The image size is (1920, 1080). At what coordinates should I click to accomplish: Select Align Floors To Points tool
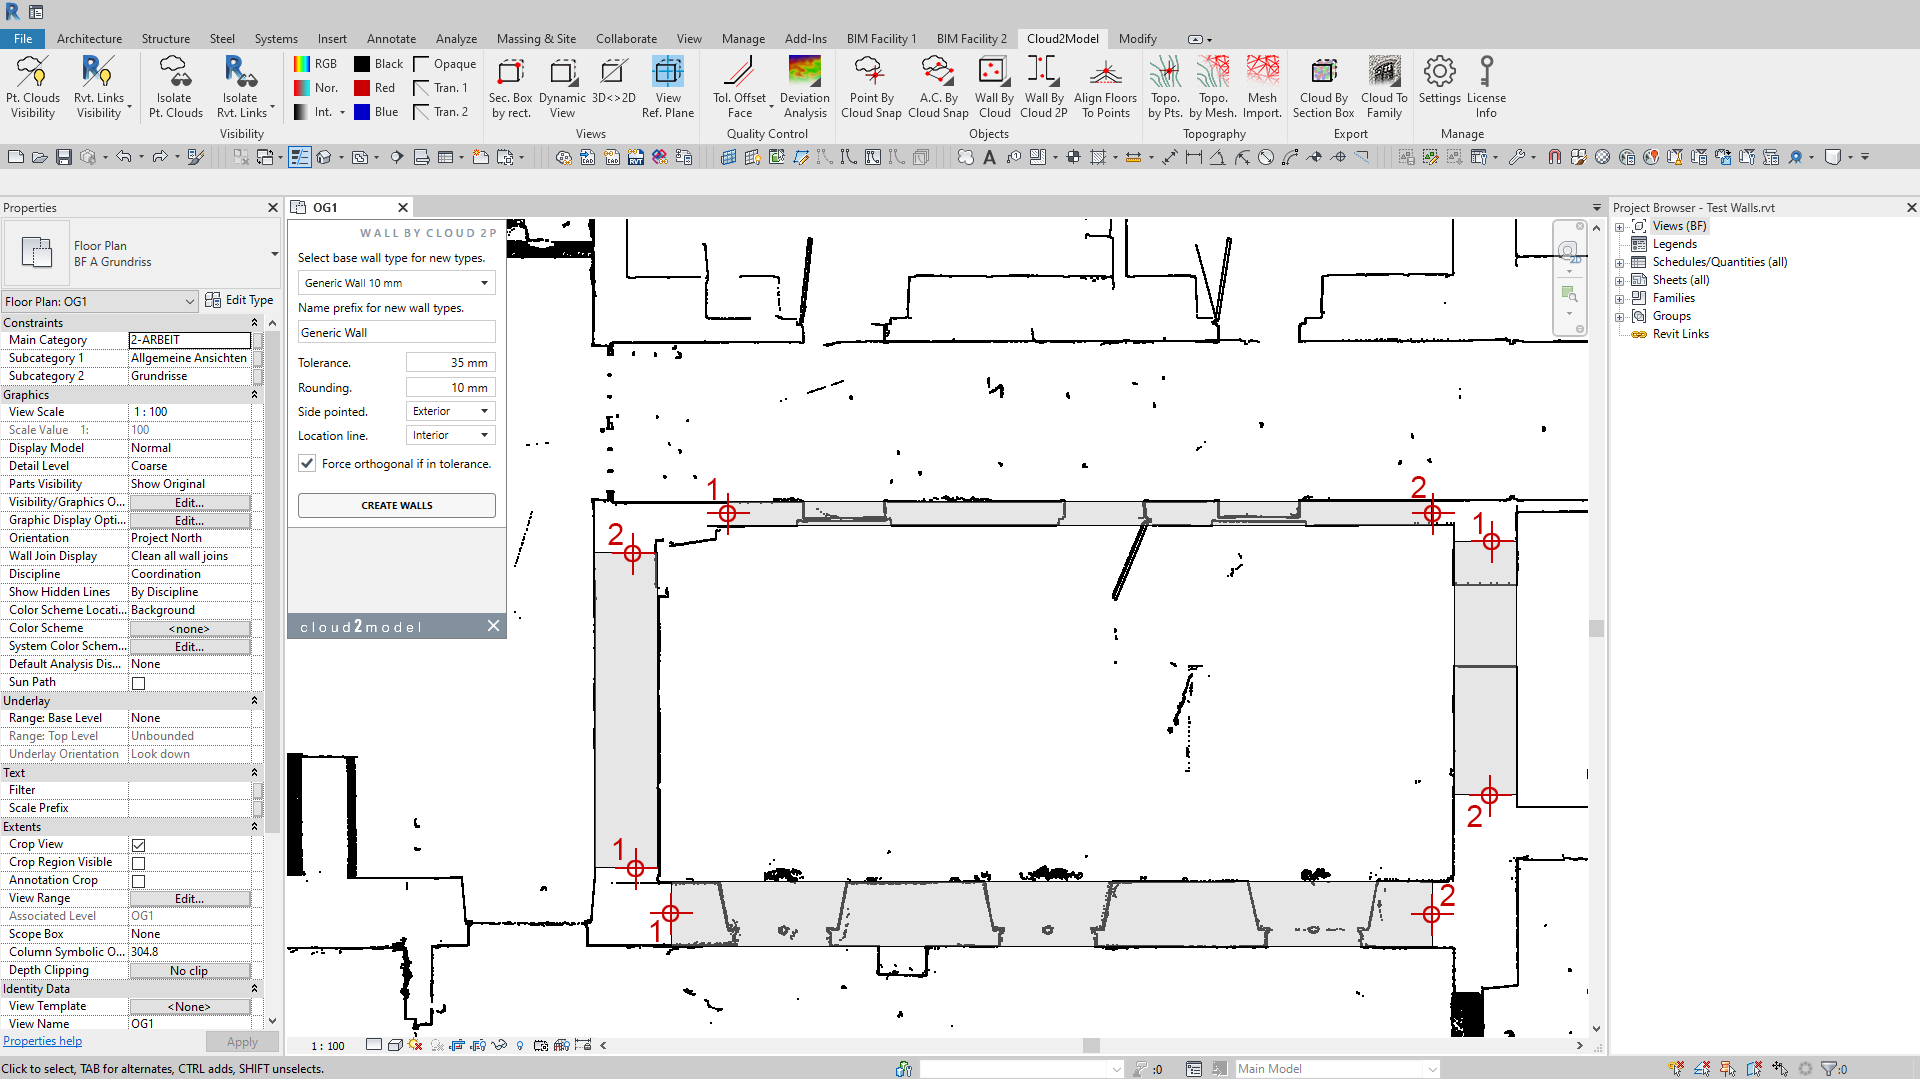[x=1105, y=86]
